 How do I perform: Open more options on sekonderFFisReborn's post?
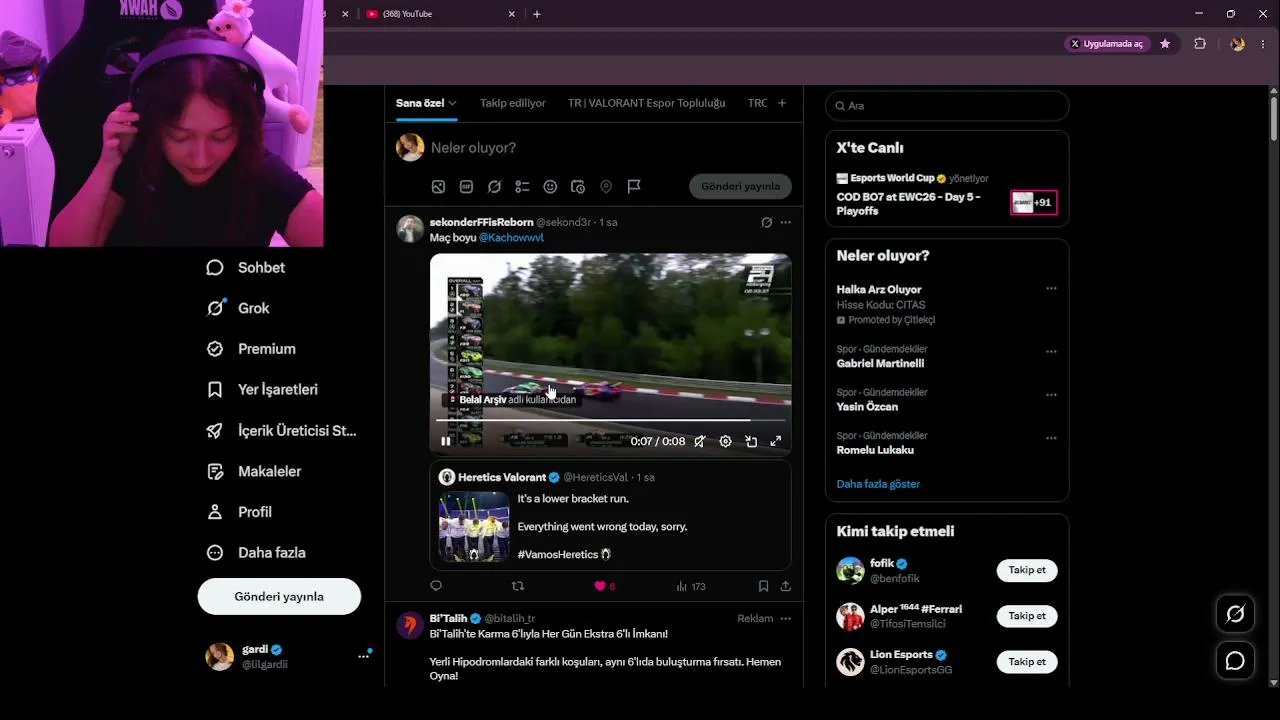pos(786,222)
